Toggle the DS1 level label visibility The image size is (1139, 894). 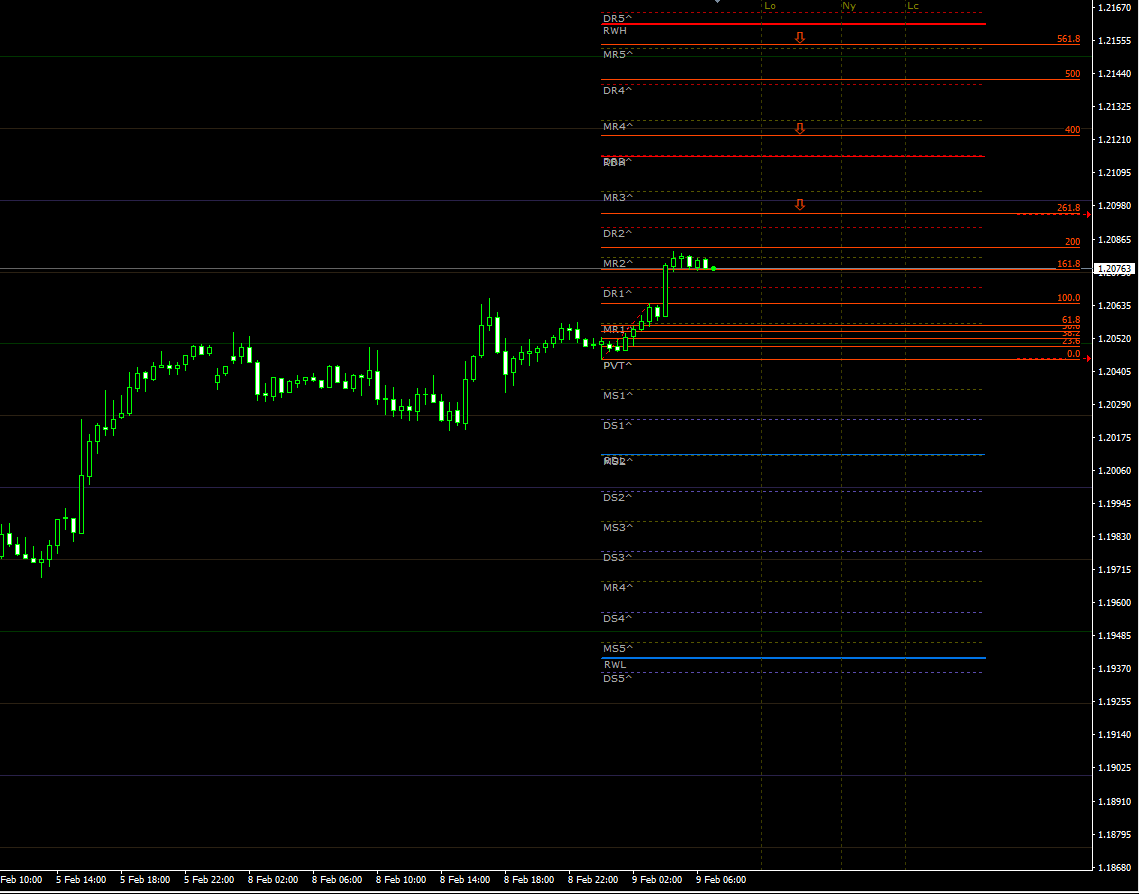click(615, 424)
